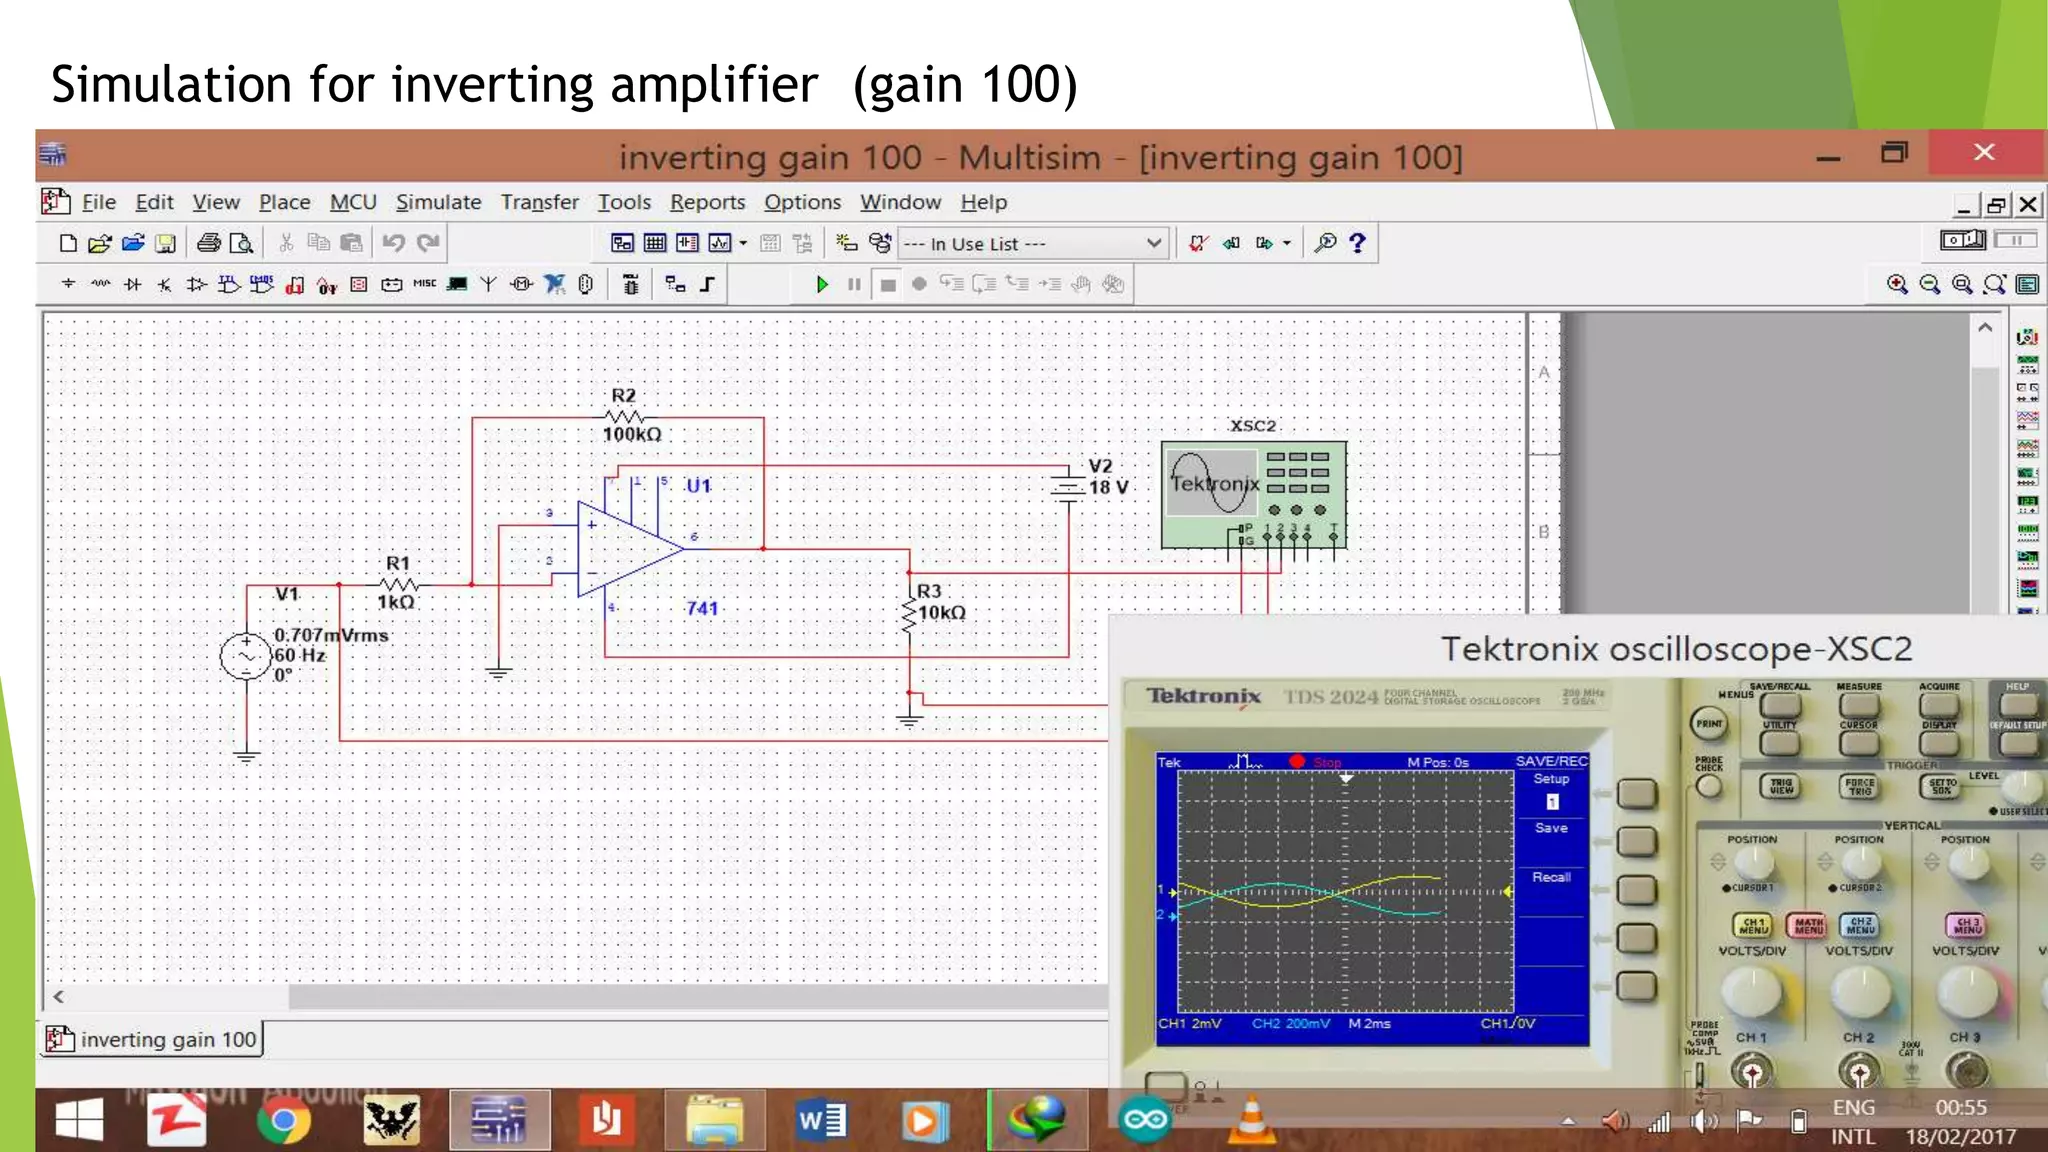The height and width of the screenshot is (1152, 2048).
Task: Open a file with the Open folder icon
Action: pyautogui.click(x=99, y=243)
